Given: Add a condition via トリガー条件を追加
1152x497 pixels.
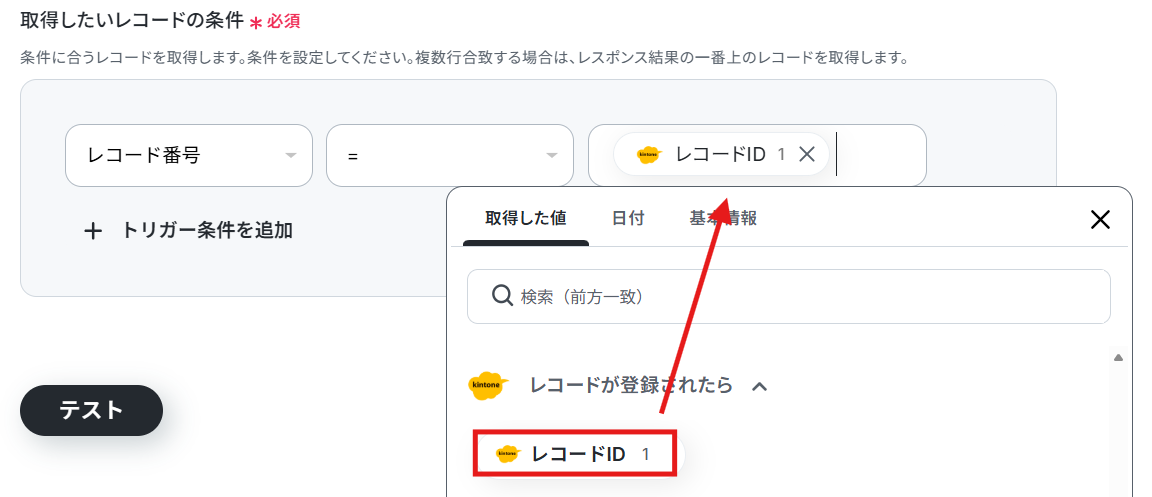Looking at the screenshot, I should (188, 231).
